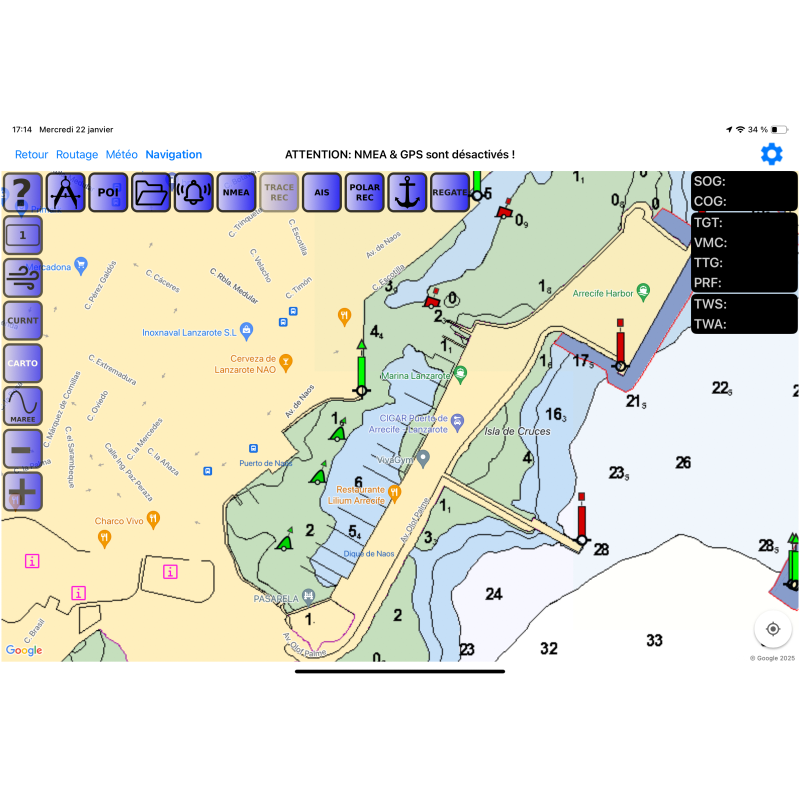800x800 pixels.
Task: Select the divider compass measuring tool
Action: pos(66,192)
